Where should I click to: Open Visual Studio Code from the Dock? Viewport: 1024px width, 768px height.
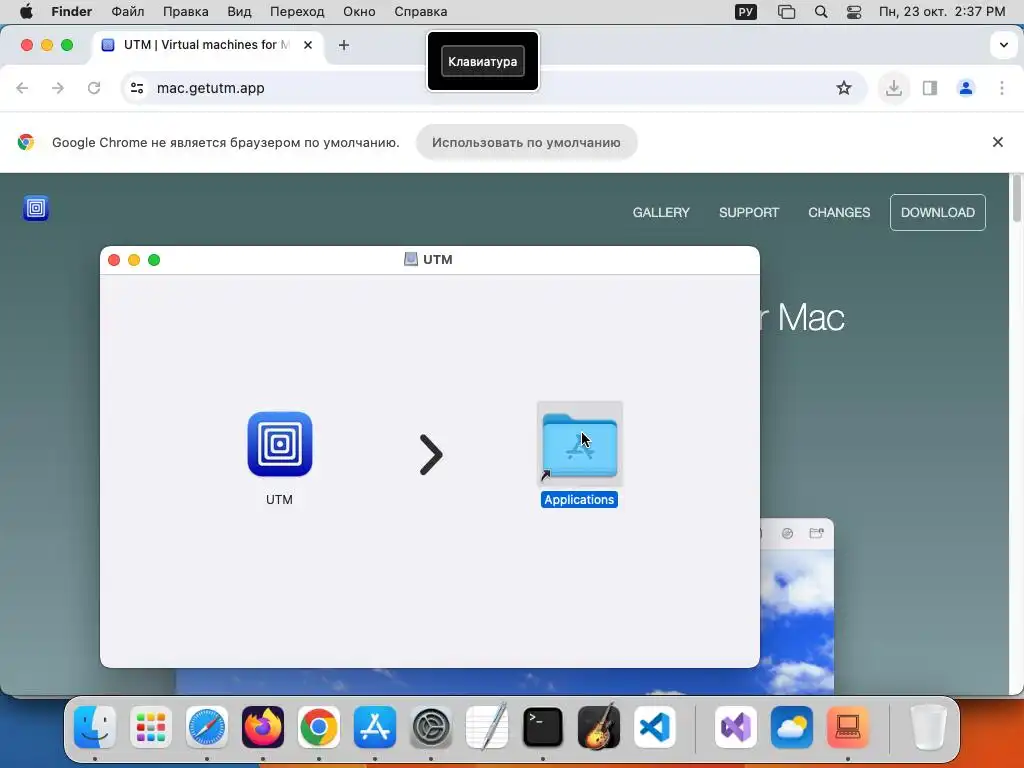point(655,727)
